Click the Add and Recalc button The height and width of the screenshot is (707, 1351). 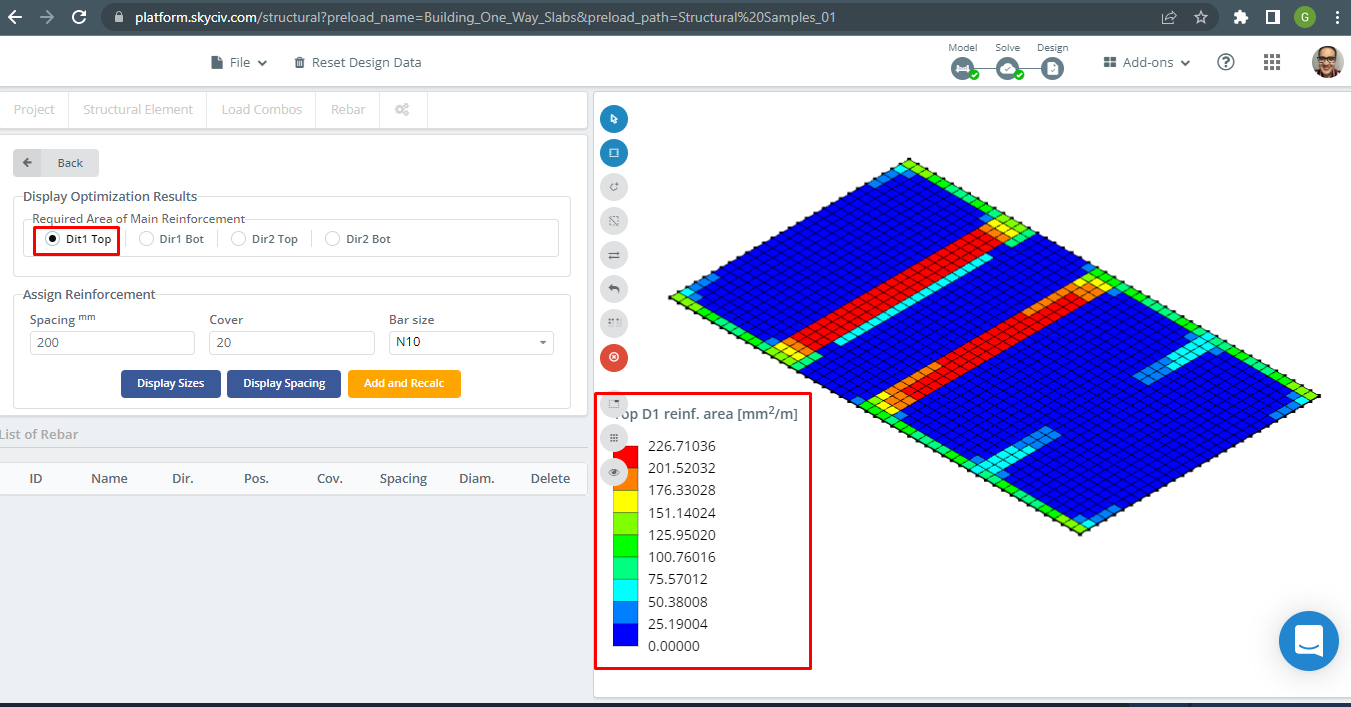pos(404,383)
